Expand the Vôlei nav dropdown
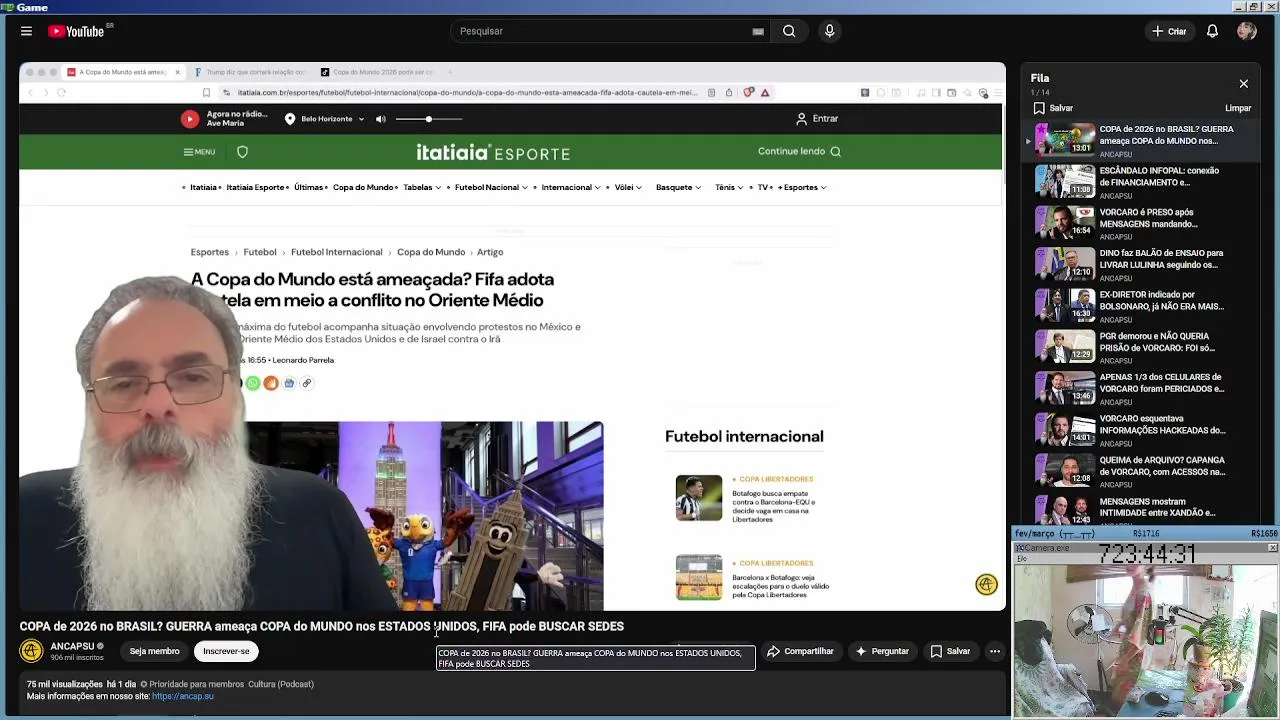 click(628, 188)
